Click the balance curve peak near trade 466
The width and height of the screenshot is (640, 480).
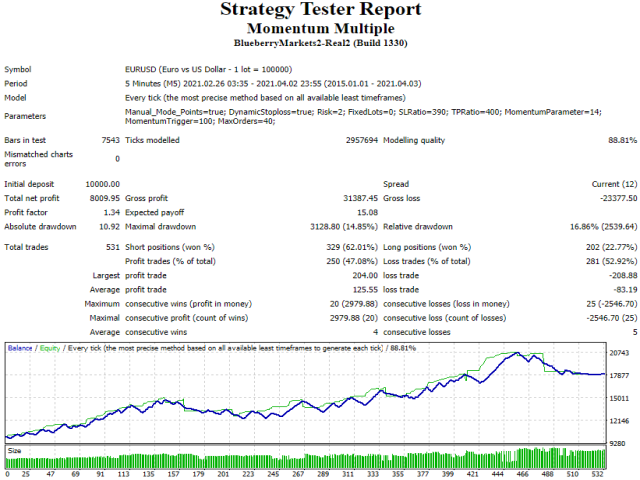click(517, 353)
